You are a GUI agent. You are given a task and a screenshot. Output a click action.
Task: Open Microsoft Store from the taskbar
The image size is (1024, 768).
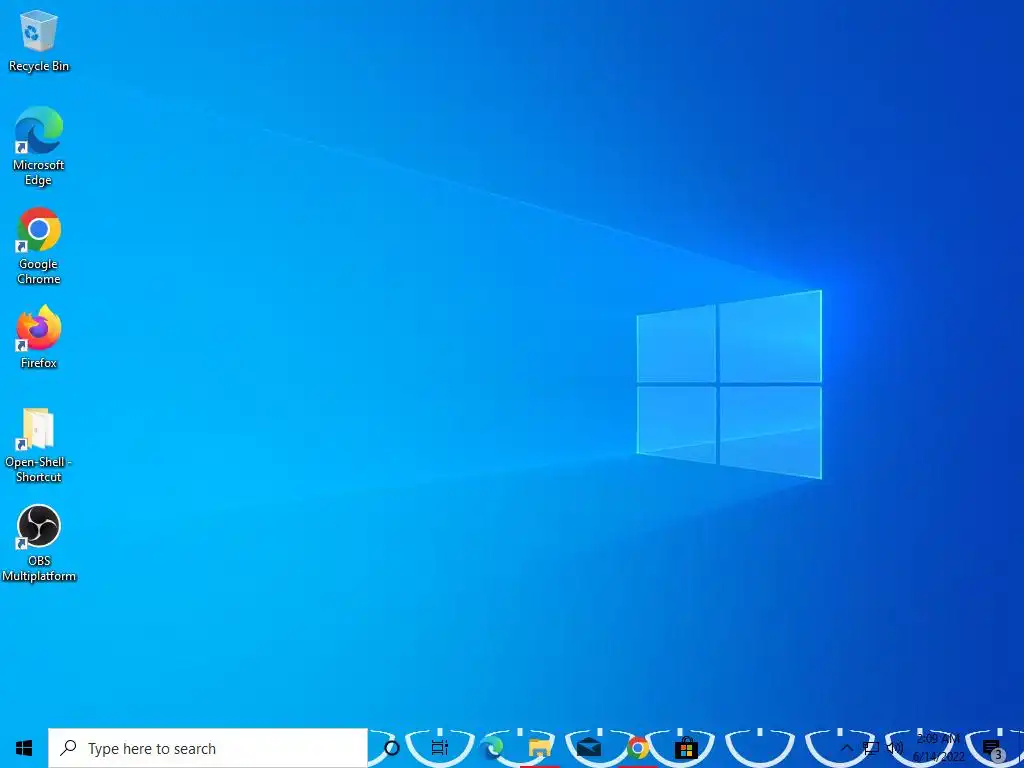tap(686, 748)
